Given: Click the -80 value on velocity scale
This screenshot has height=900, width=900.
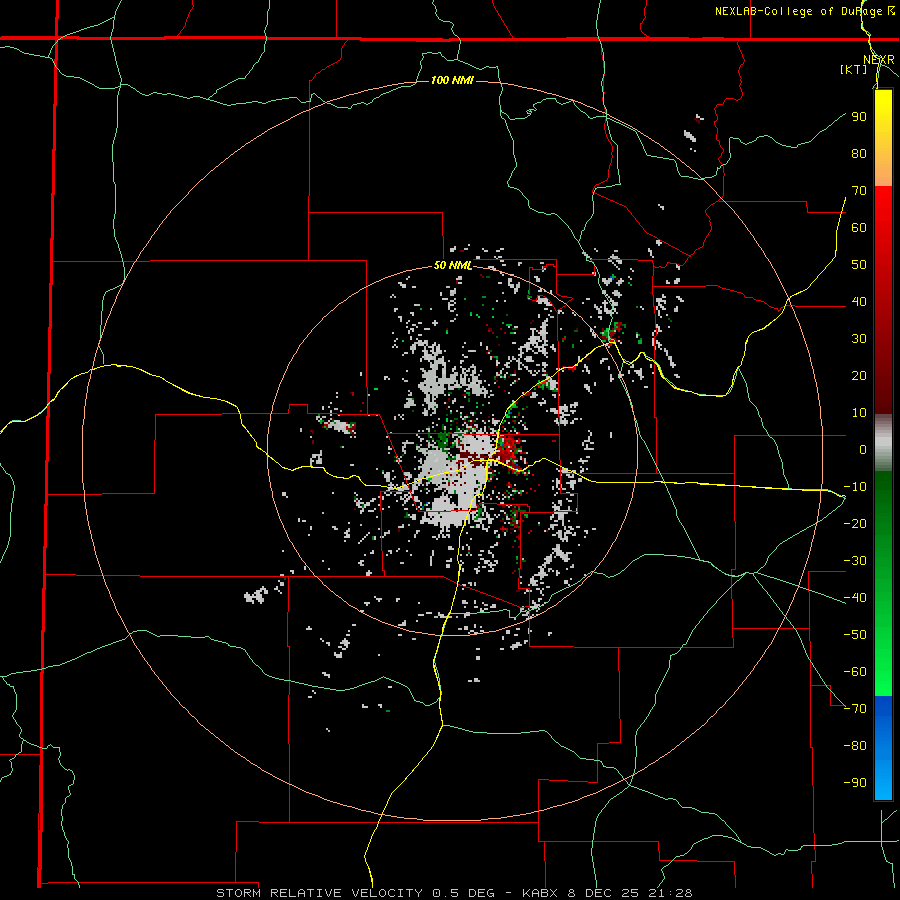Looking at the screenshot, I should [855, 746].
